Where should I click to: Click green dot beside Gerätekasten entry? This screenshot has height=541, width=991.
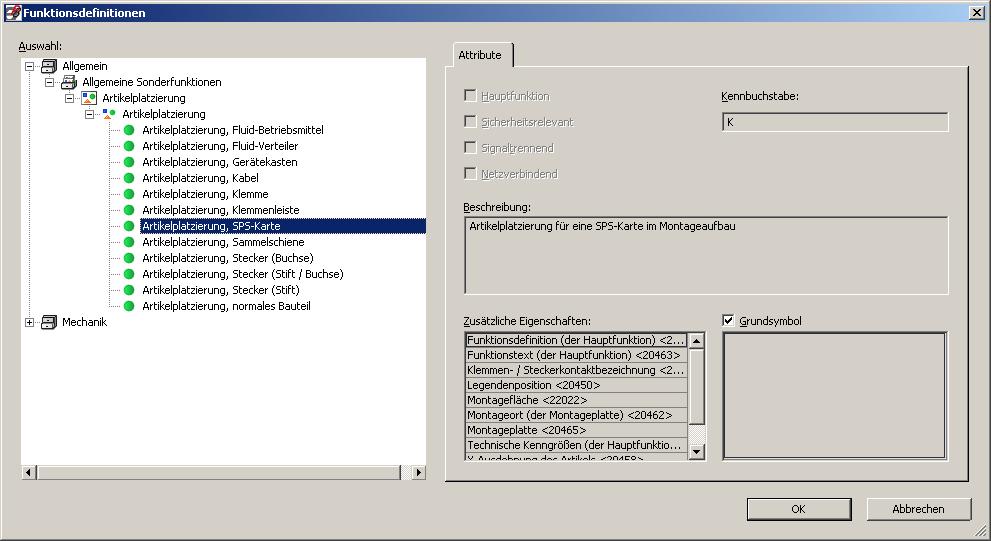click(x=129, y=162)
